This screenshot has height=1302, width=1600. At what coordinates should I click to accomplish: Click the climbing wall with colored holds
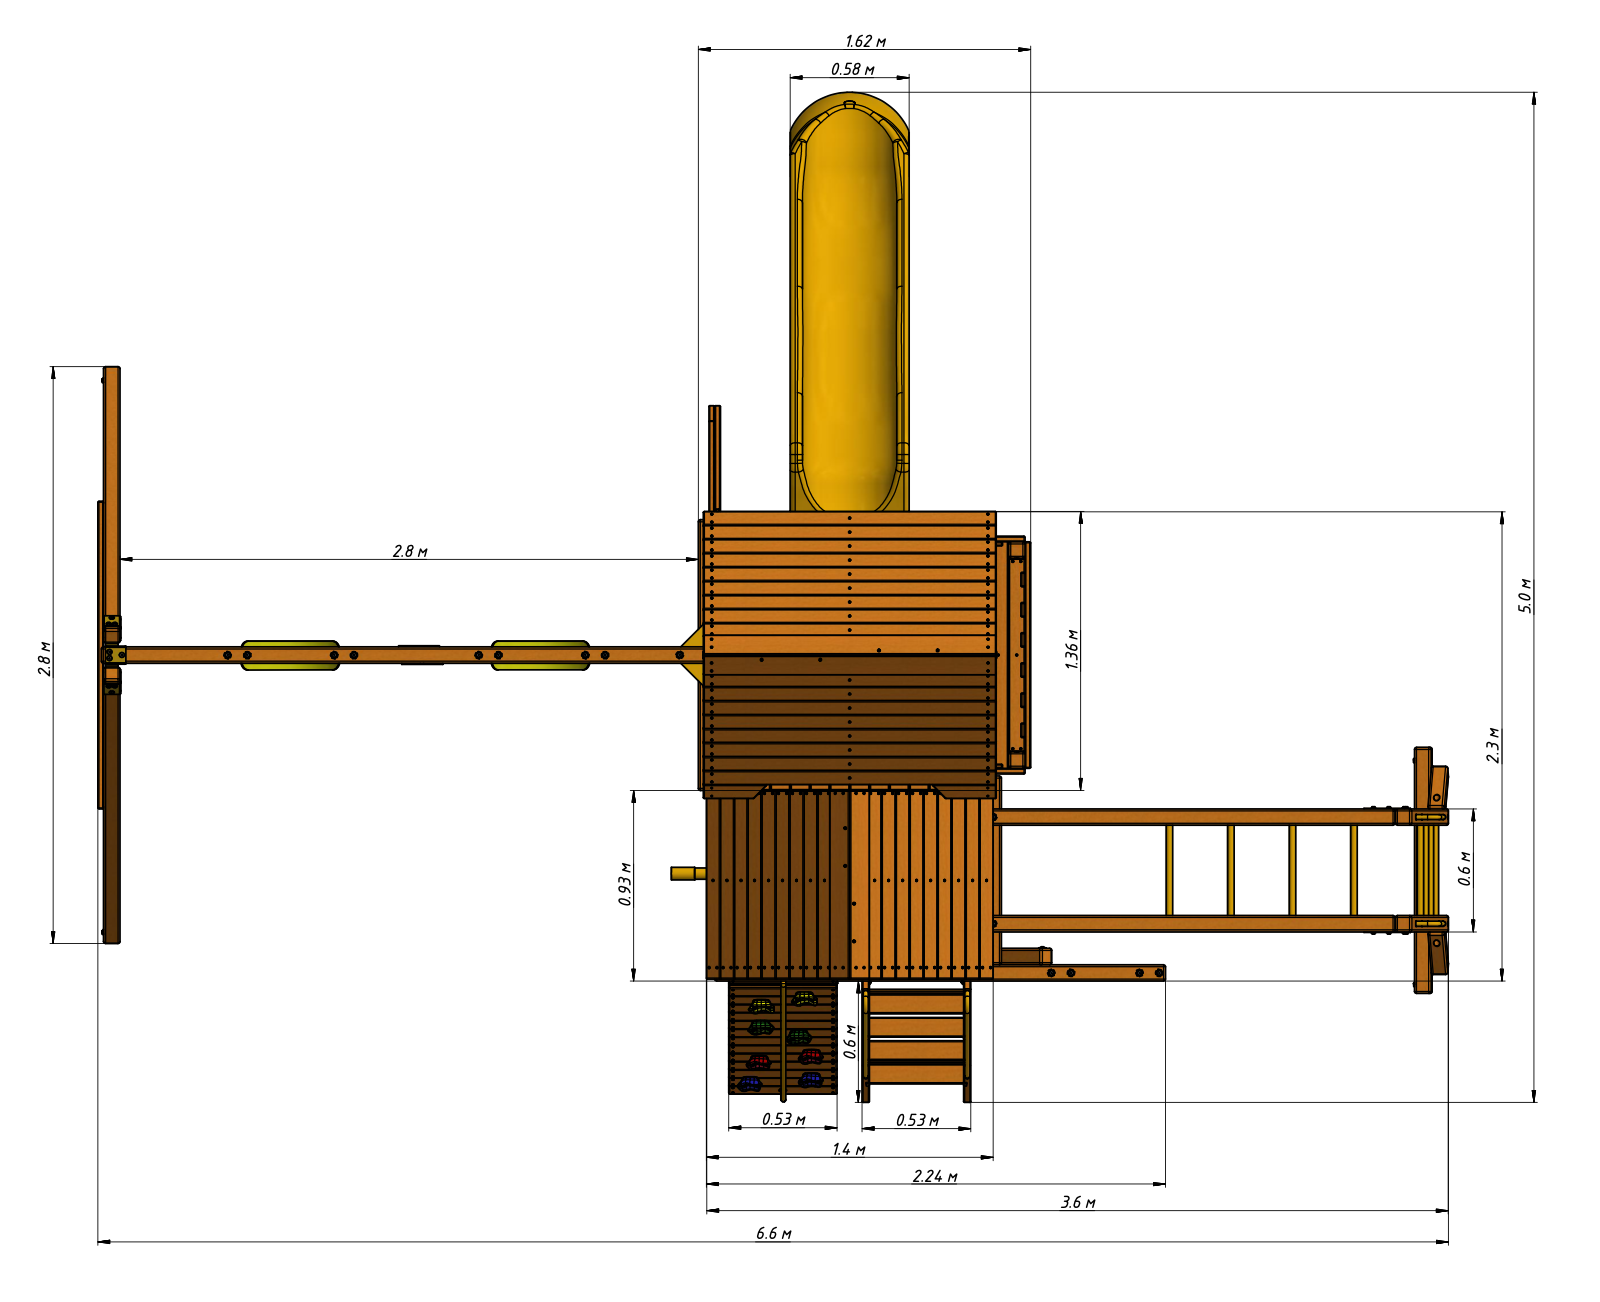coord(782,1040)
